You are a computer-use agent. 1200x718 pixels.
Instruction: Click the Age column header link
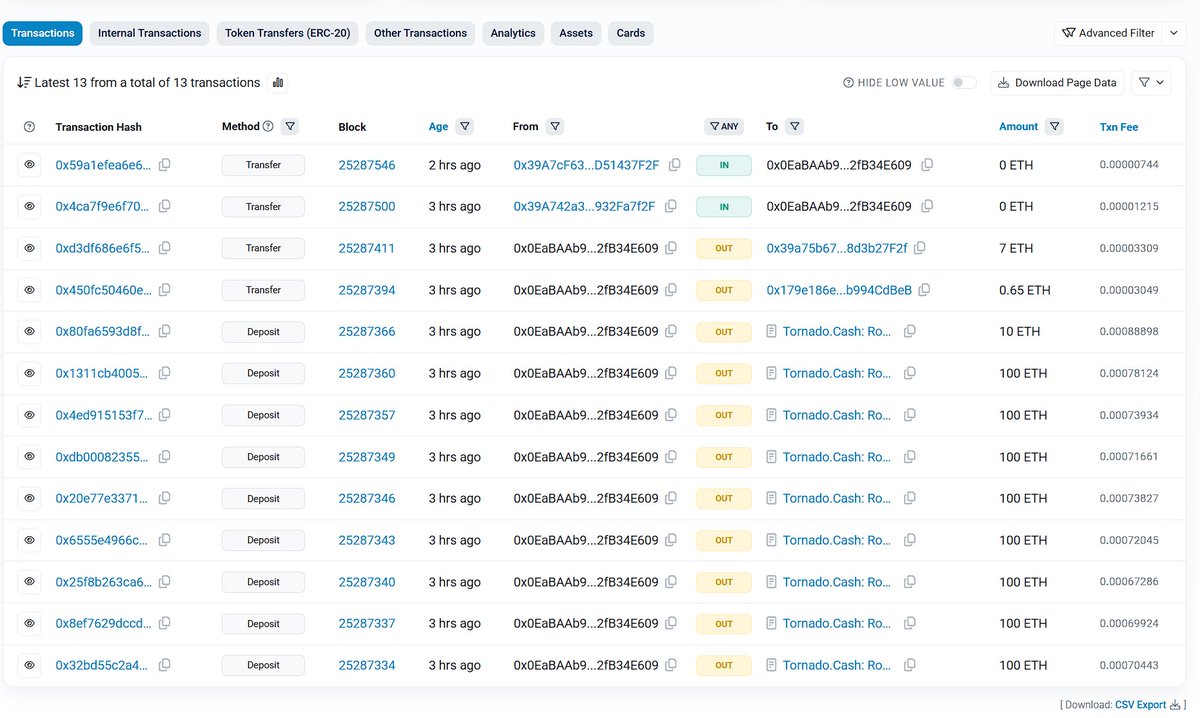pyautogui.click(x=439, y=127)
